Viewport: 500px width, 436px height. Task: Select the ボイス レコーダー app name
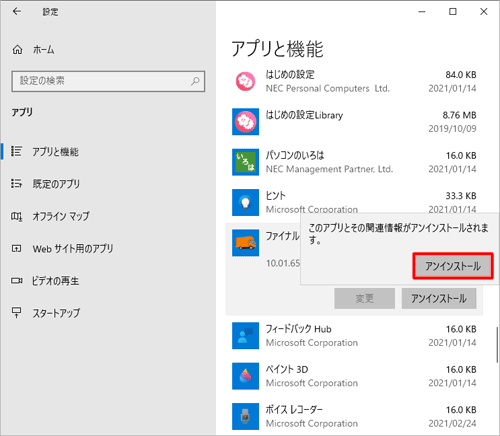pyautogui.click(x=294, y=410)
